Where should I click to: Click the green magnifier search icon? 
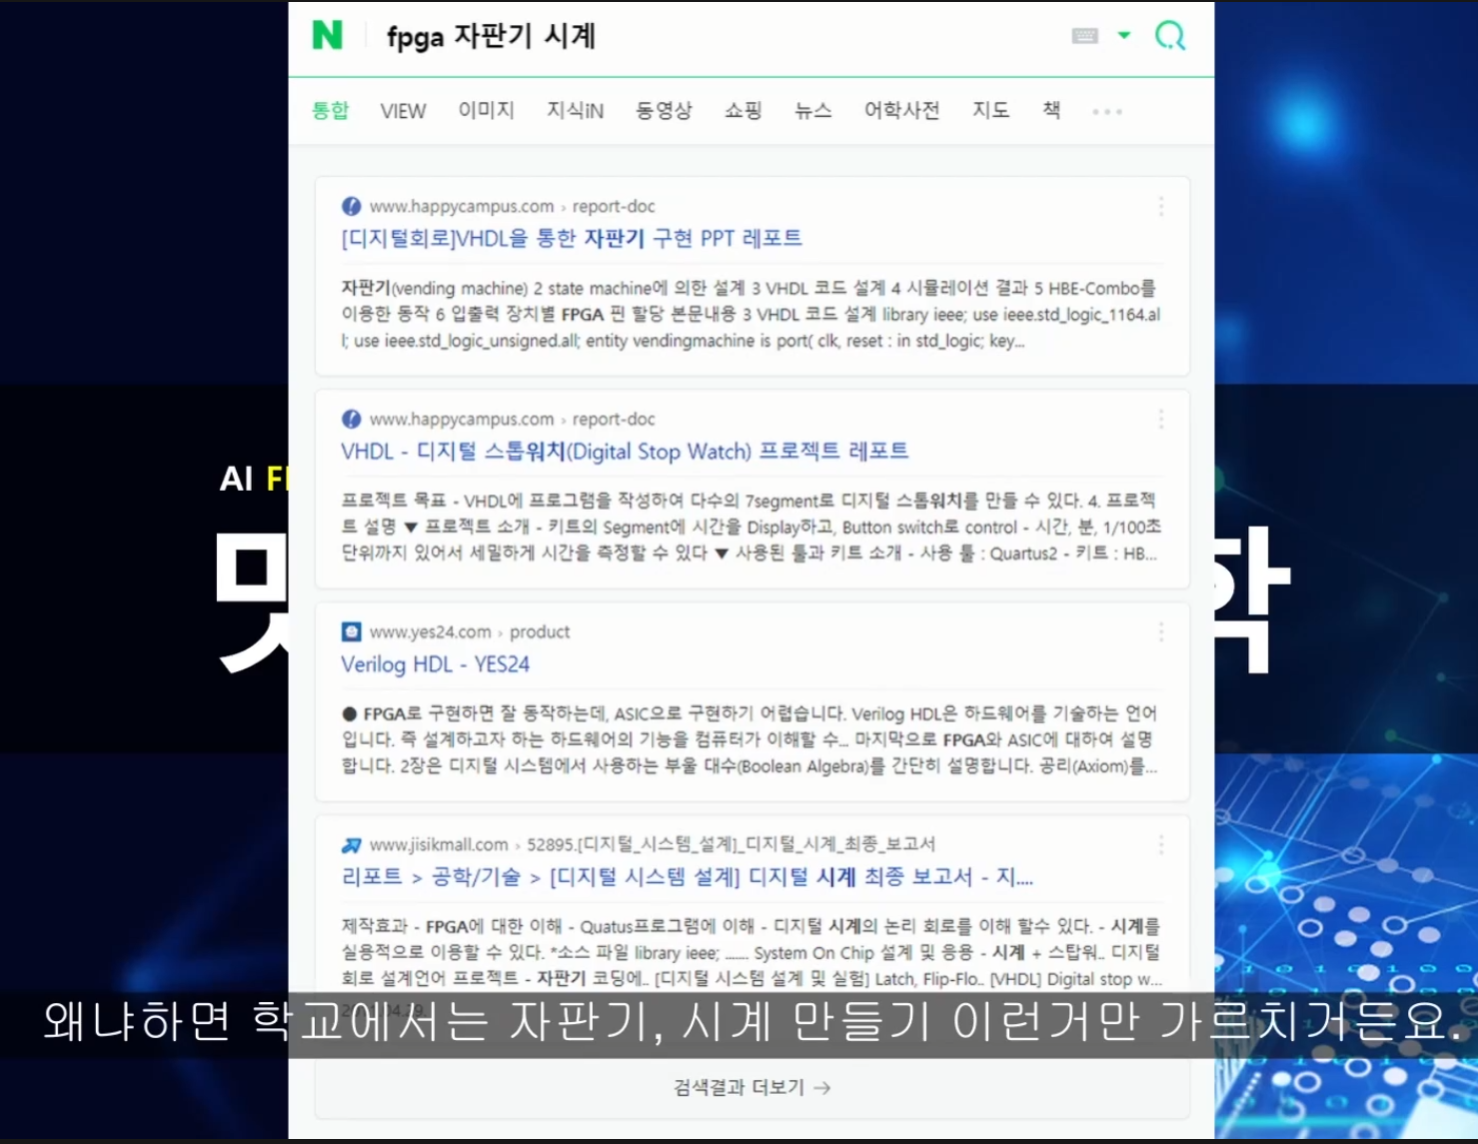(x=1170, y=36)
